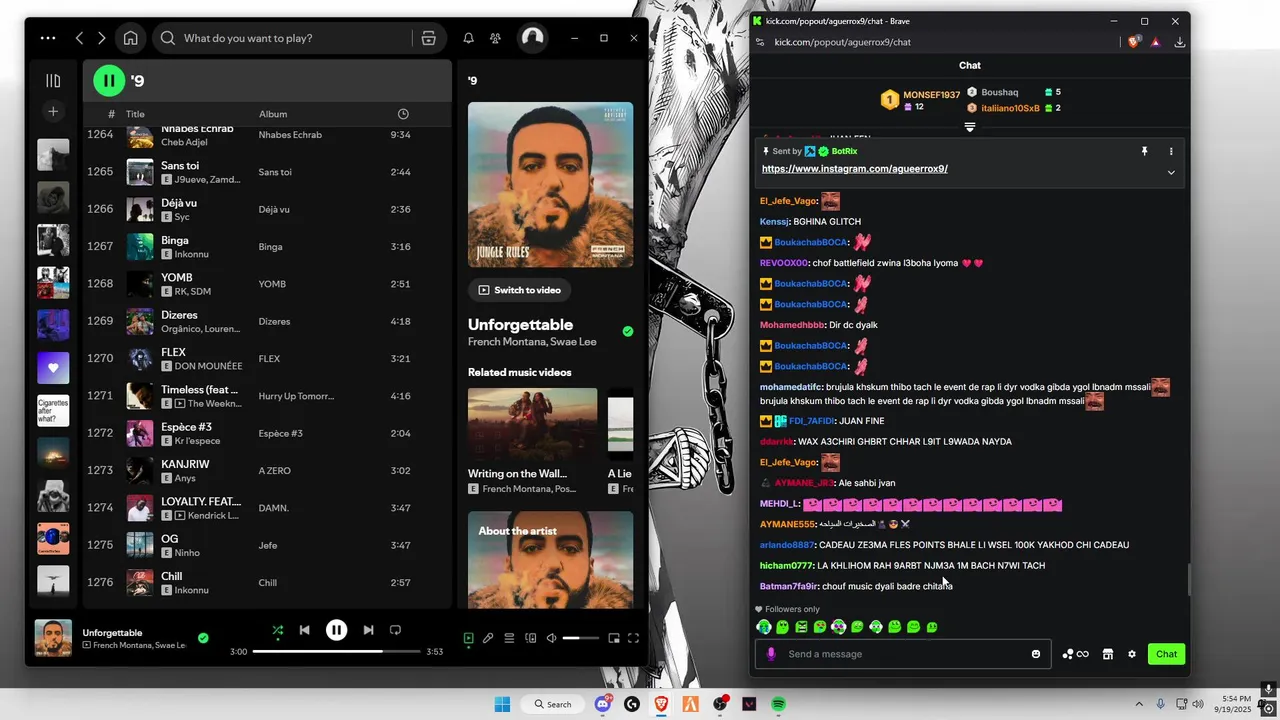Open Spotify notifications bell
Viewport: 1280px width, 720px height.
point(468,38)
